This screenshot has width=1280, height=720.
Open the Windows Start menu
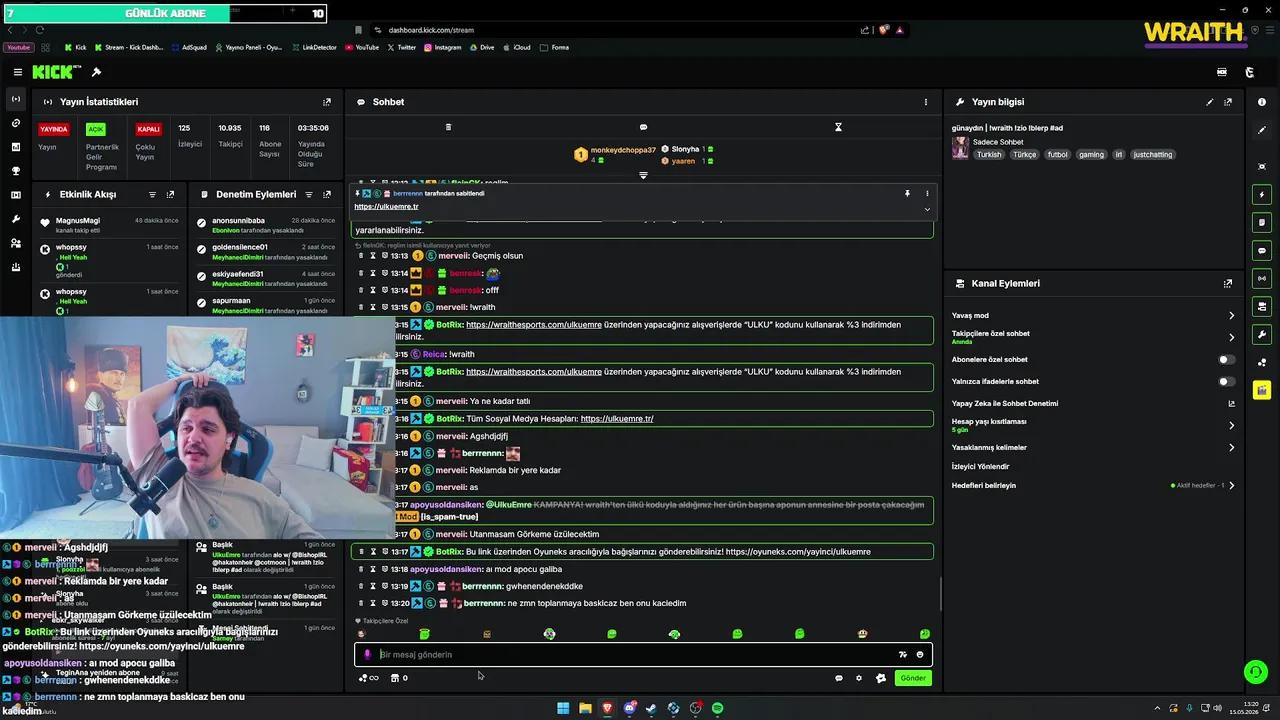click(563, 708)
